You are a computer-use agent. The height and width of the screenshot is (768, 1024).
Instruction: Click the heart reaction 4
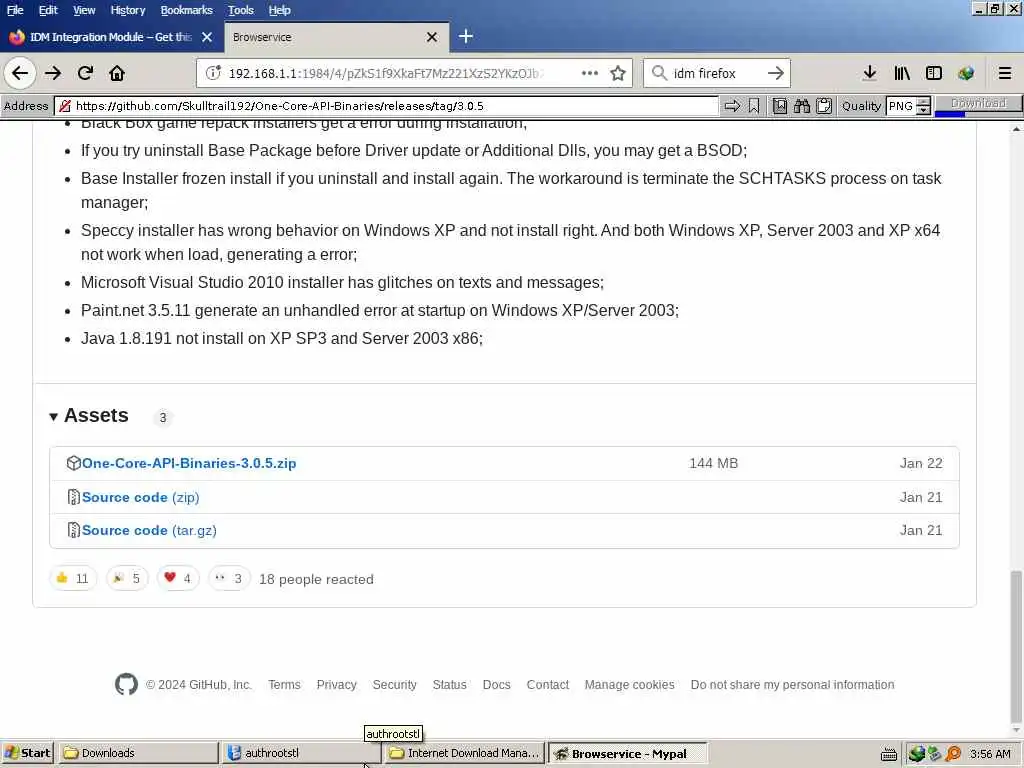point(178,578)
